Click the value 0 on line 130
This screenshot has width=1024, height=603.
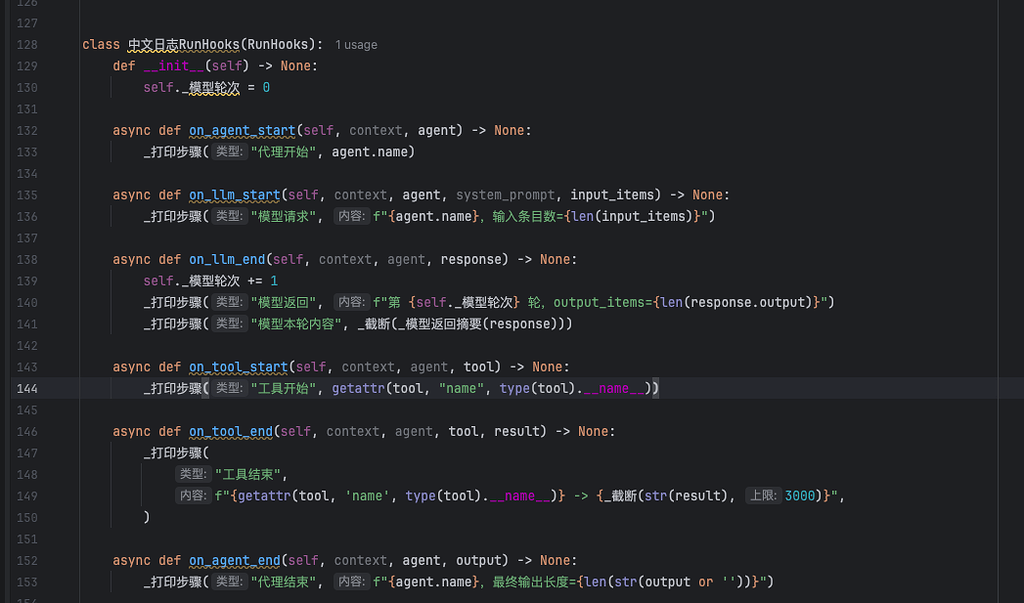[x=266, y=88]
